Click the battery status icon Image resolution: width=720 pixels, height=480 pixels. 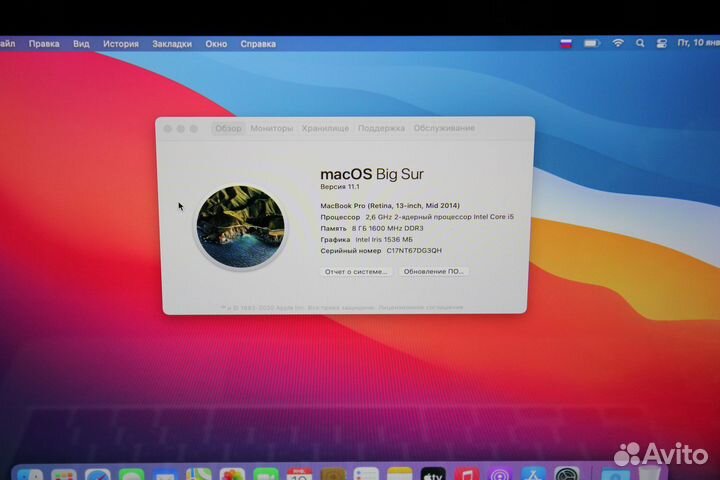click(x=592, y=44)
